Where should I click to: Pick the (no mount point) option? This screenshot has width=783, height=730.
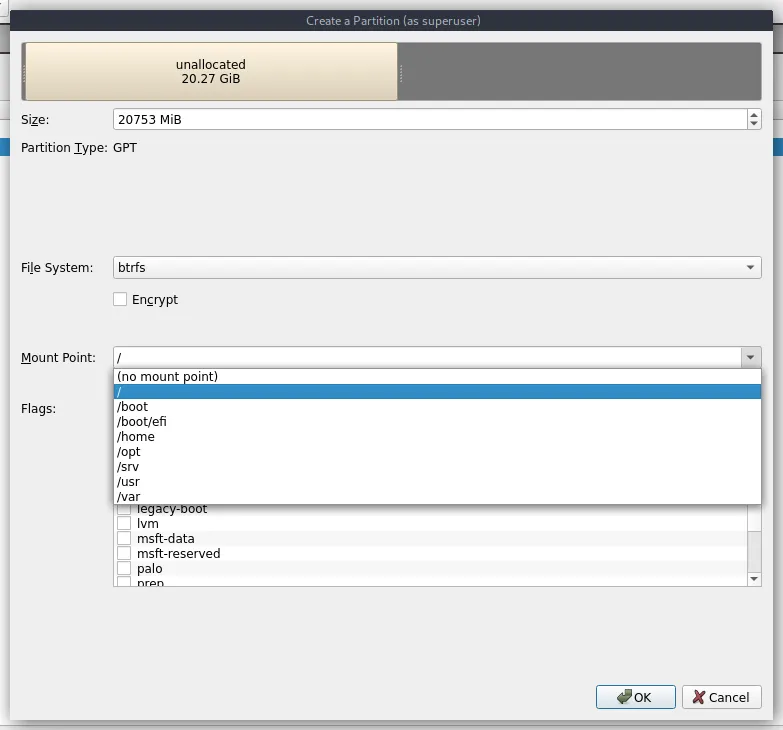437,376
